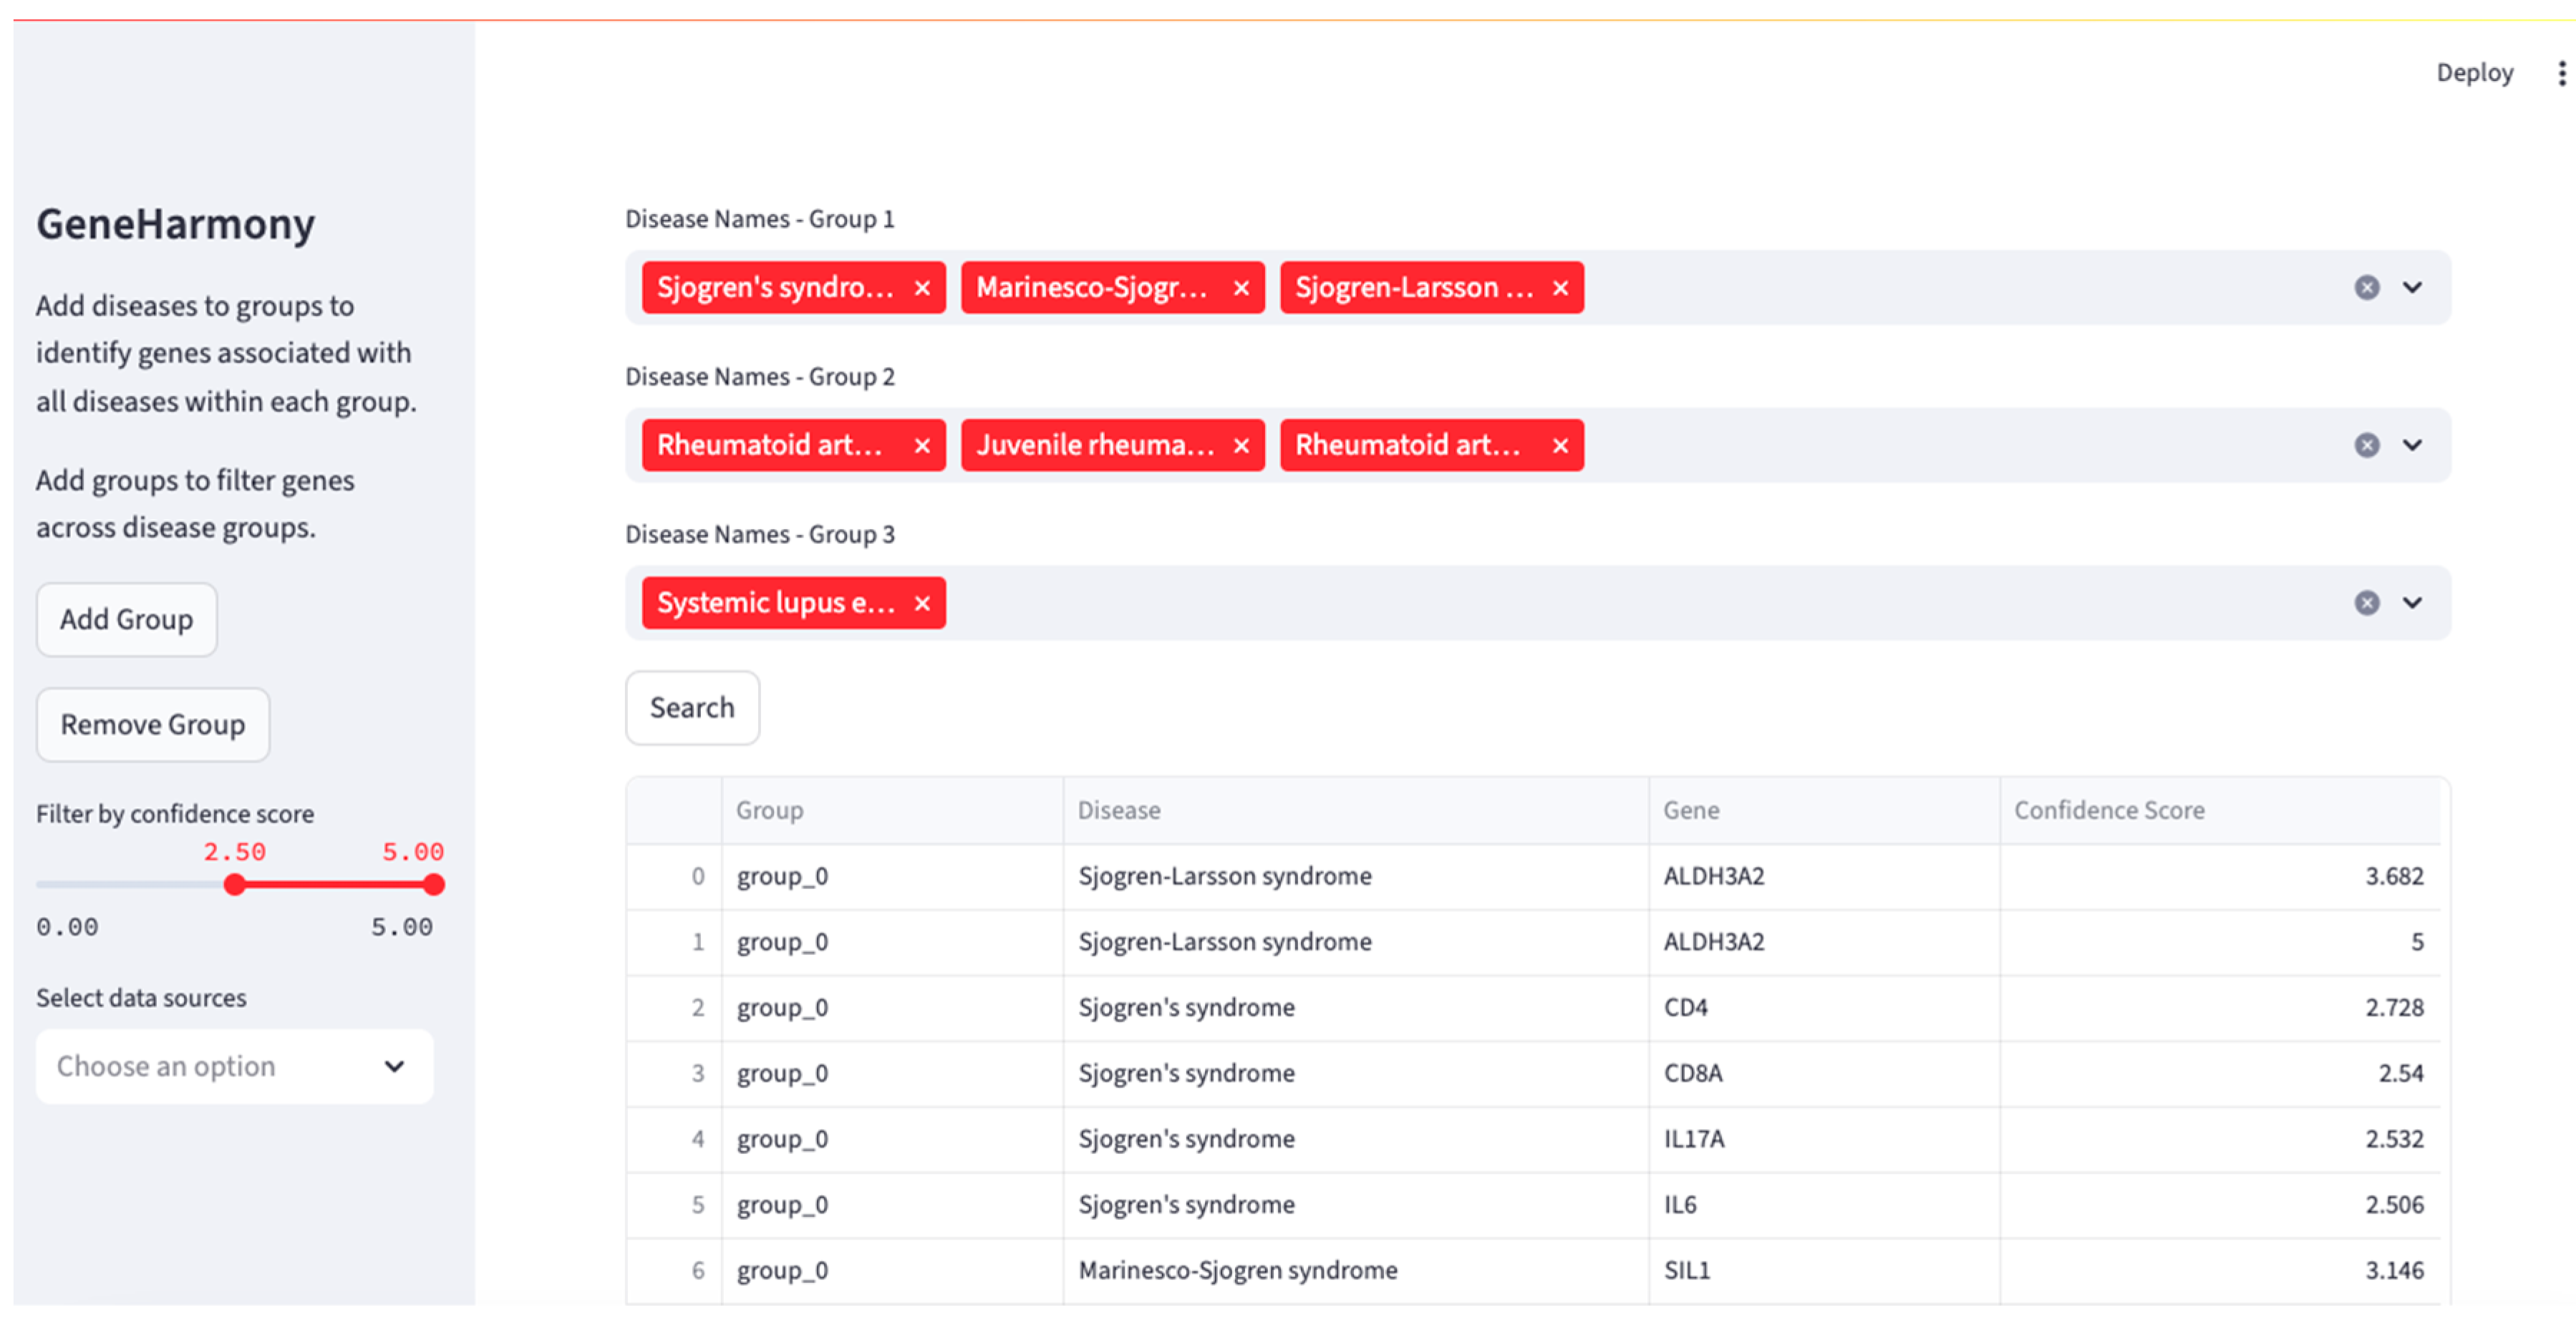
Task: Clear all selections in Group 1
Action: pyautogui.click(x=2366, y=288)
